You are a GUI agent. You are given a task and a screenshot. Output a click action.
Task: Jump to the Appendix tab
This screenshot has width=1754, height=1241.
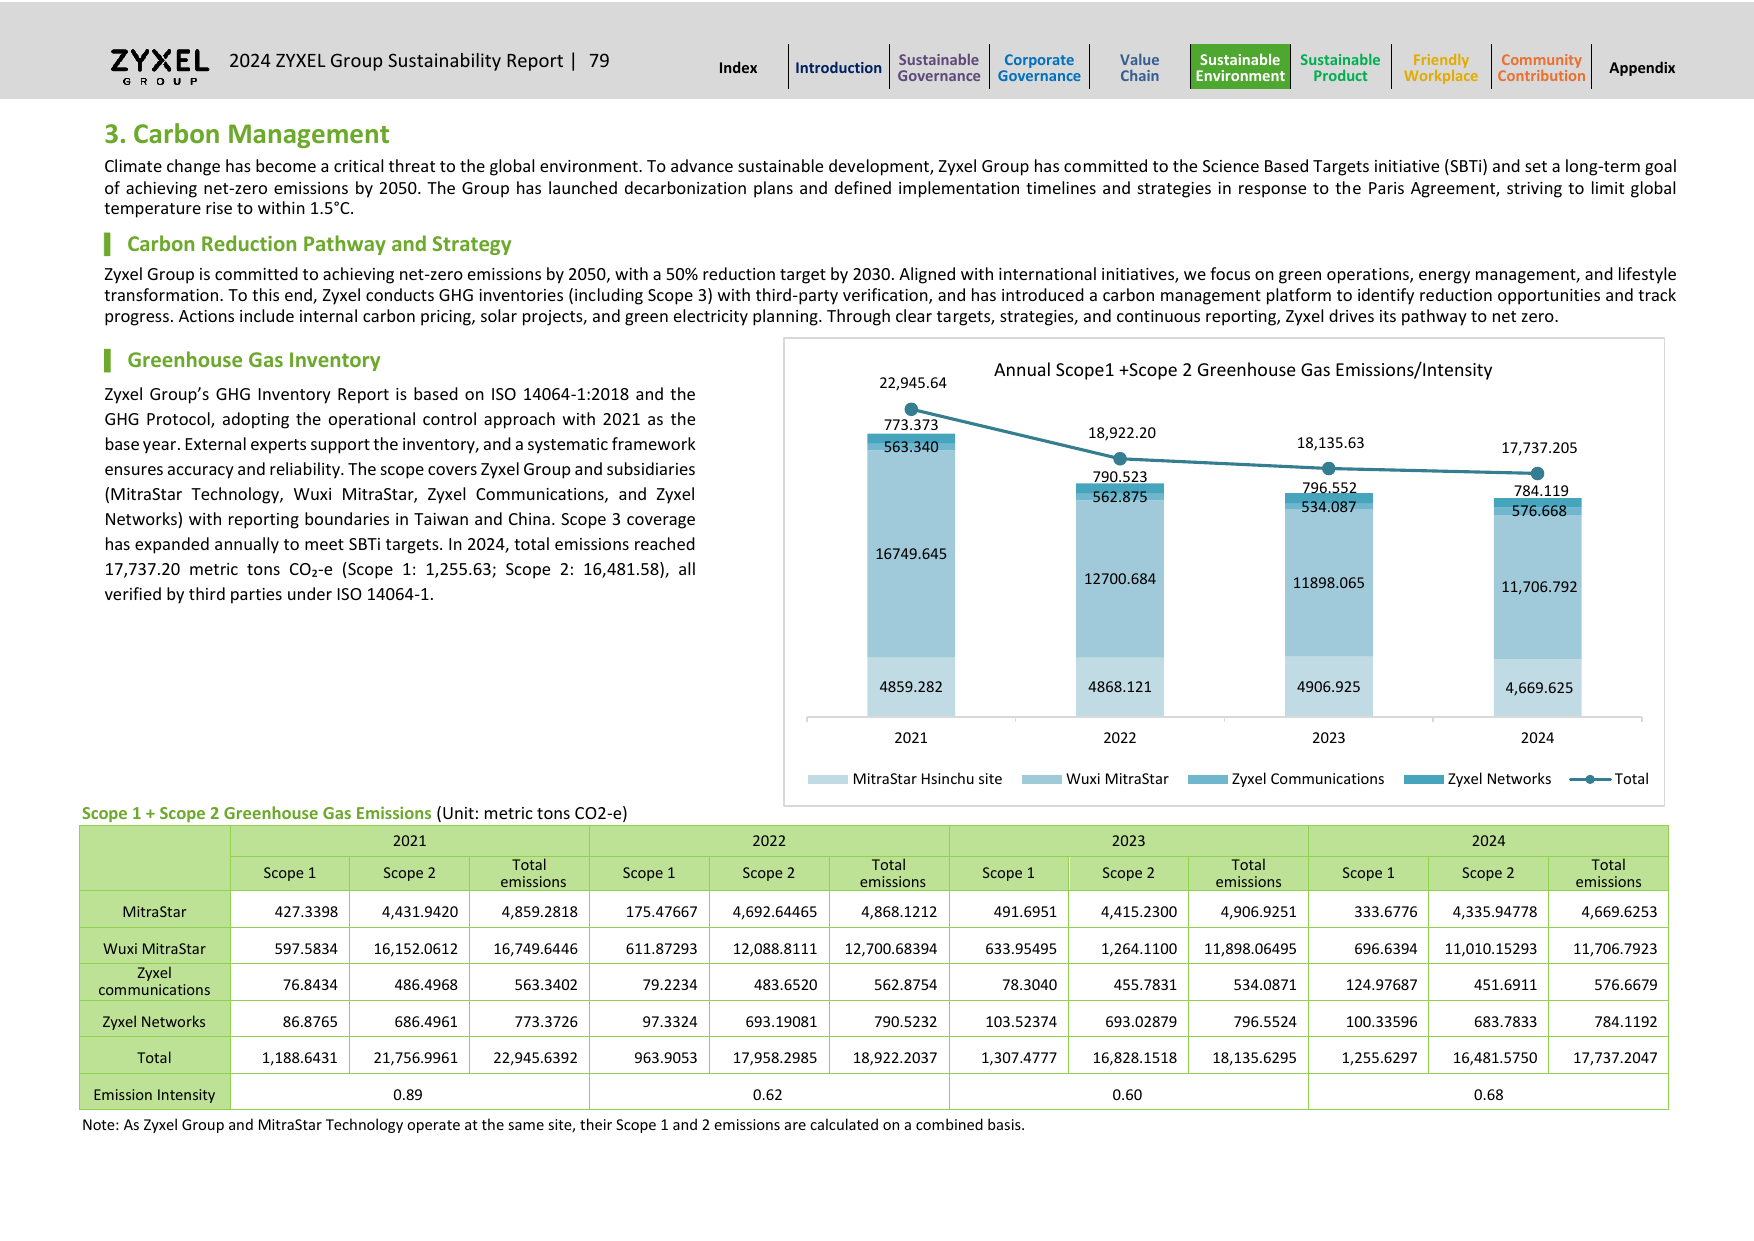pos(1642,68)
